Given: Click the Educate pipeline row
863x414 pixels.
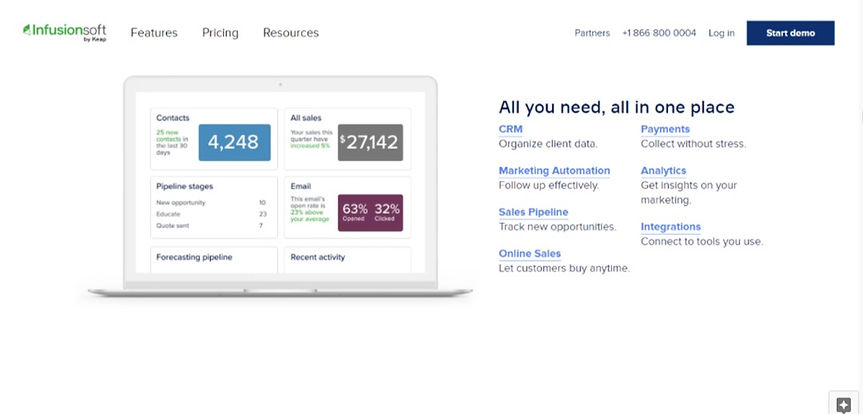Looking at the screenshot, I should pyautogui.click(x=211, y=214).
